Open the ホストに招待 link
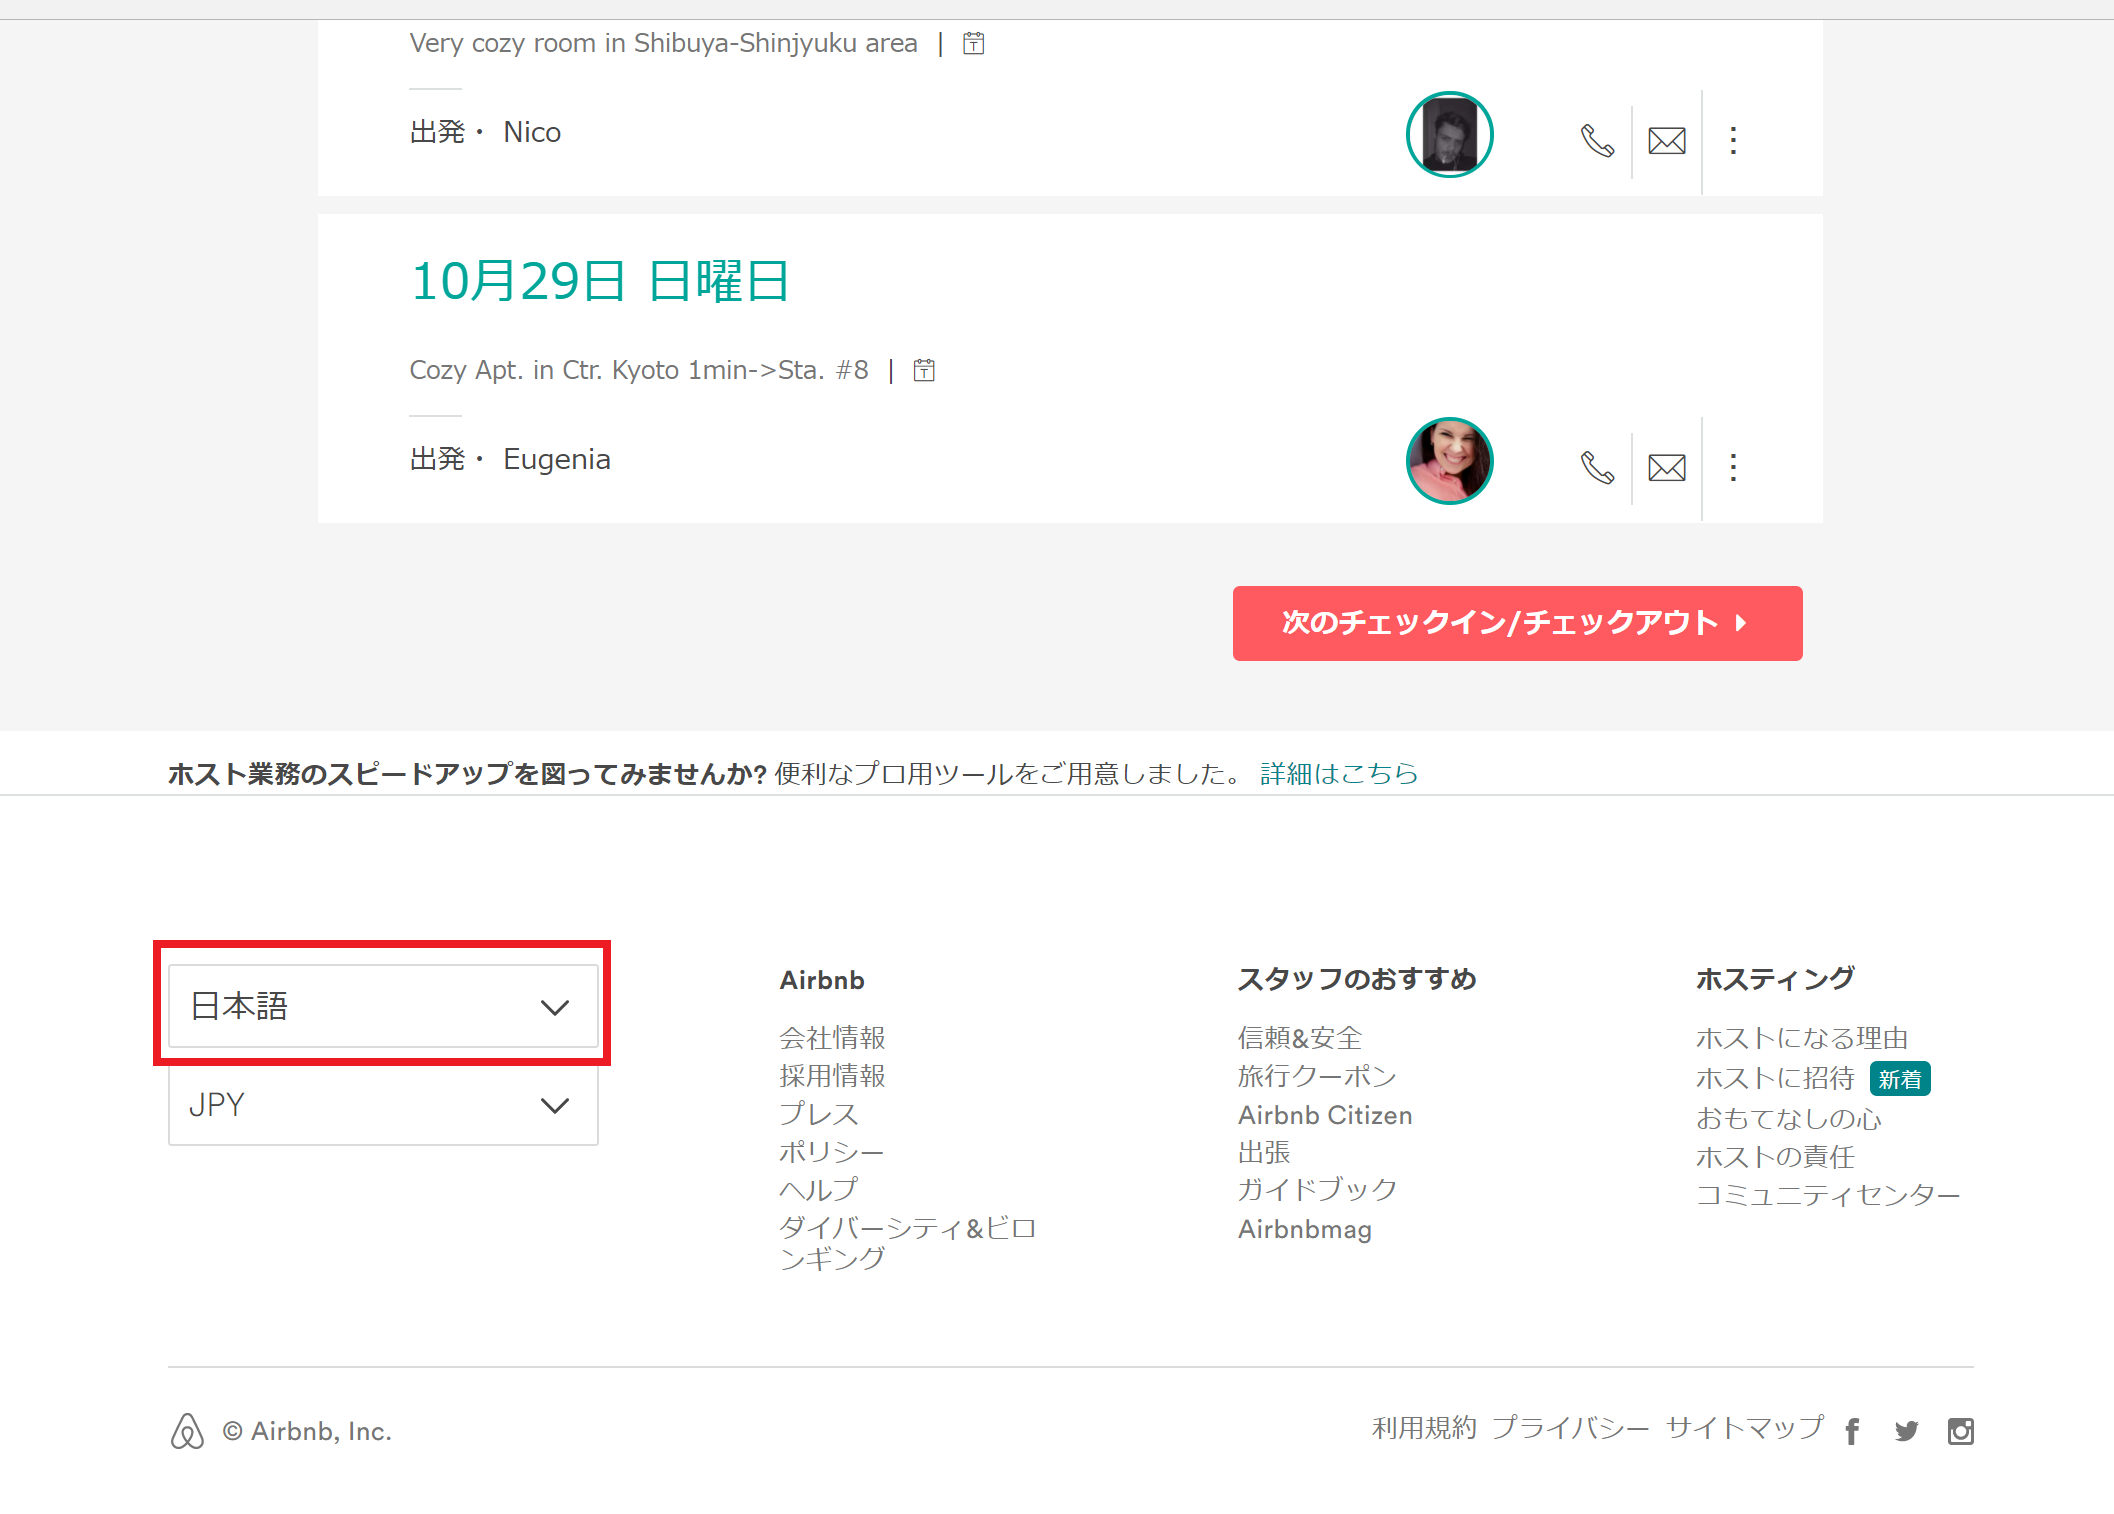Image resolution: width=2114 pixels, height=1514 pixels. (1775, 1079)
